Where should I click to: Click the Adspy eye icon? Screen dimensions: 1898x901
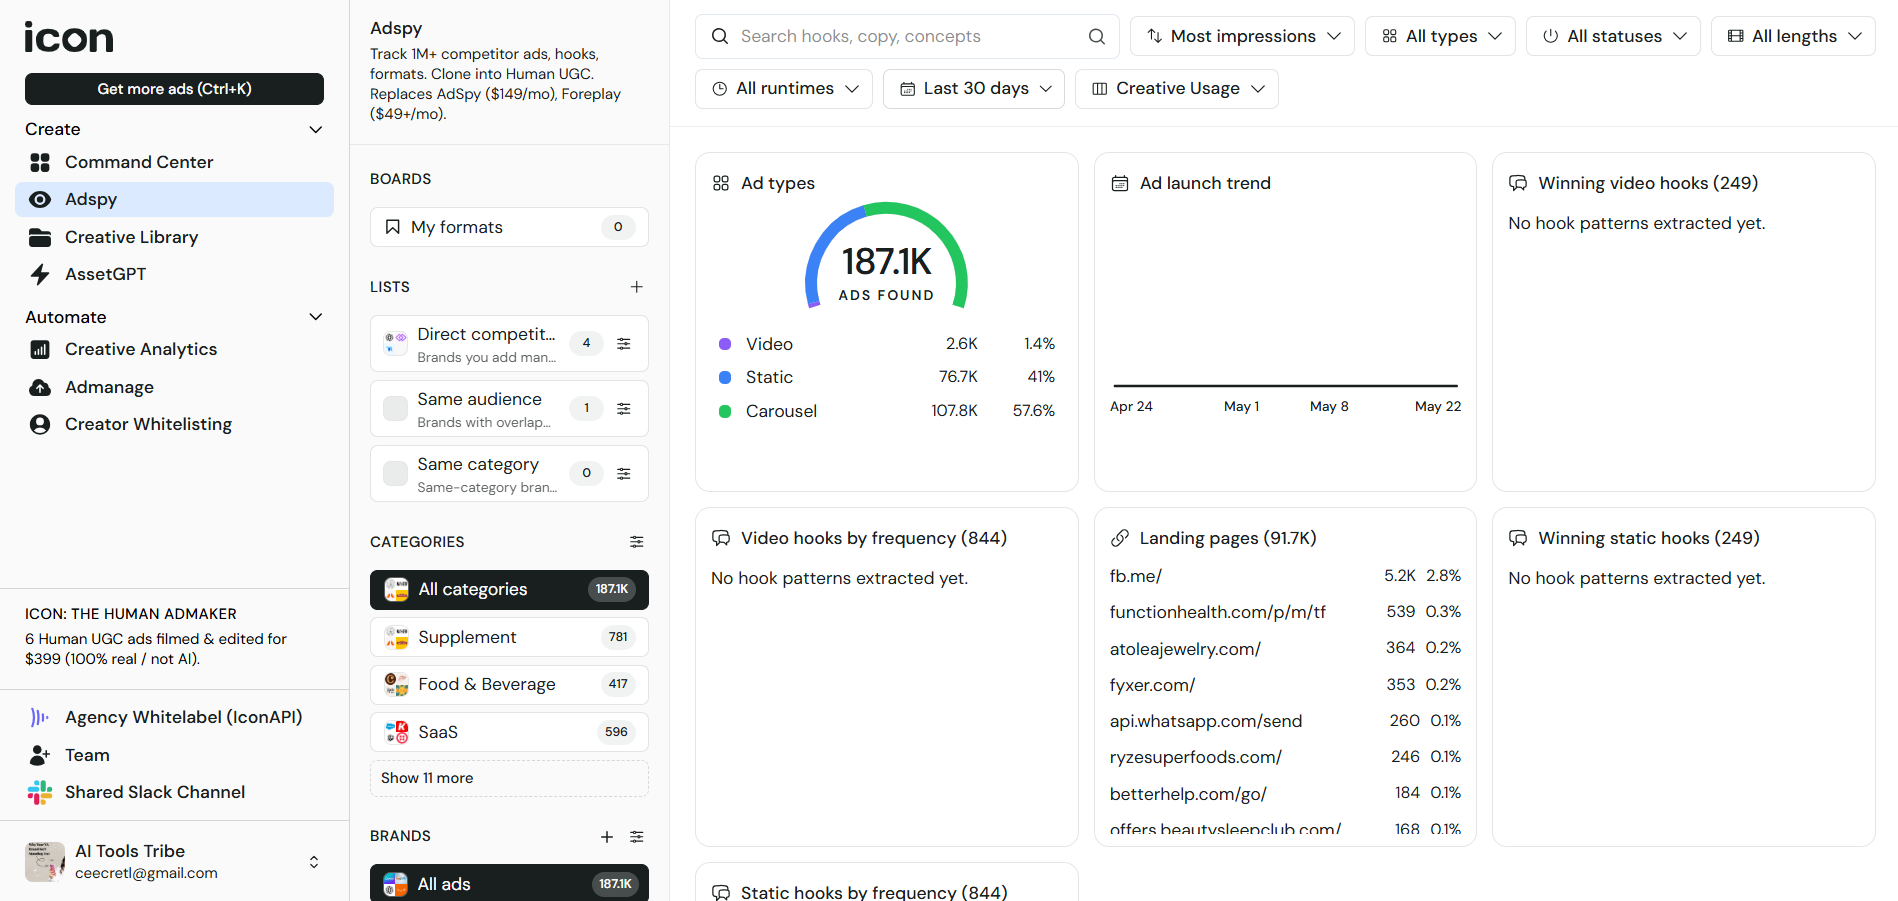(x=40, y=199)
